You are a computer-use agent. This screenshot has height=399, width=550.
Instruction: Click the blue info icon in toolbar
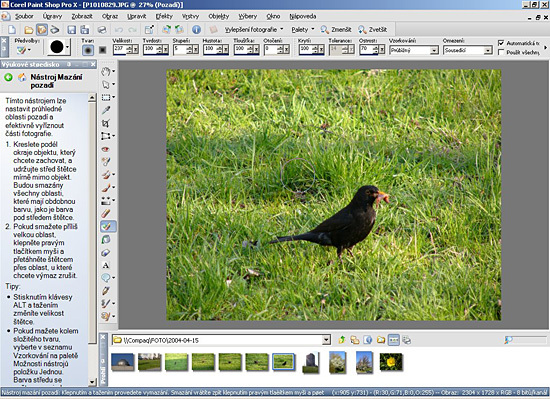[196, 29]
